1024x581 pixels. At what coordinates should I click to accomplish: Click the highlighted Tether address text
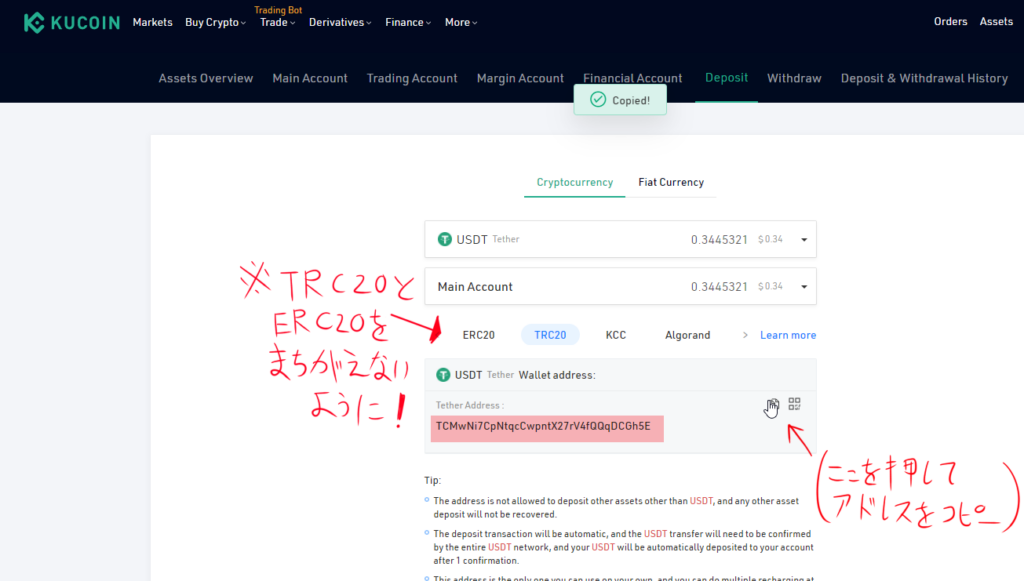pyautogui.click(x=543, y=426)
